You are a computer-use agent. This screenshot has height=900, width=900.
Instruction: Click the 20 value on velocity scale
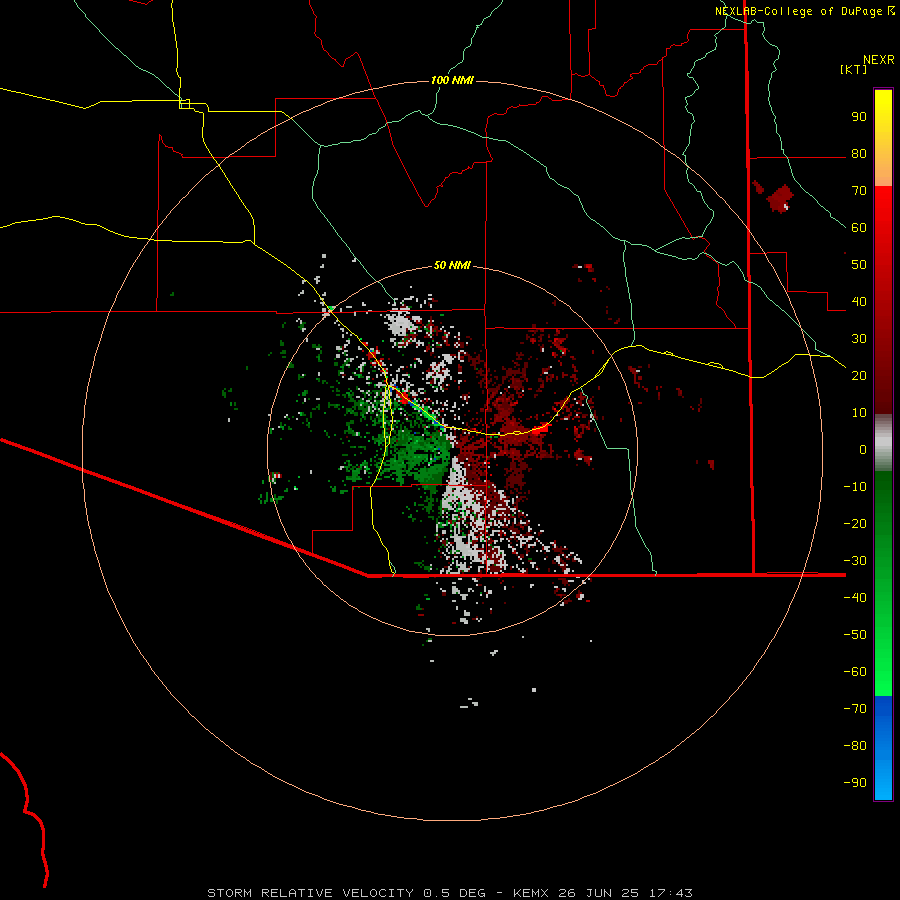click(859, 375)
